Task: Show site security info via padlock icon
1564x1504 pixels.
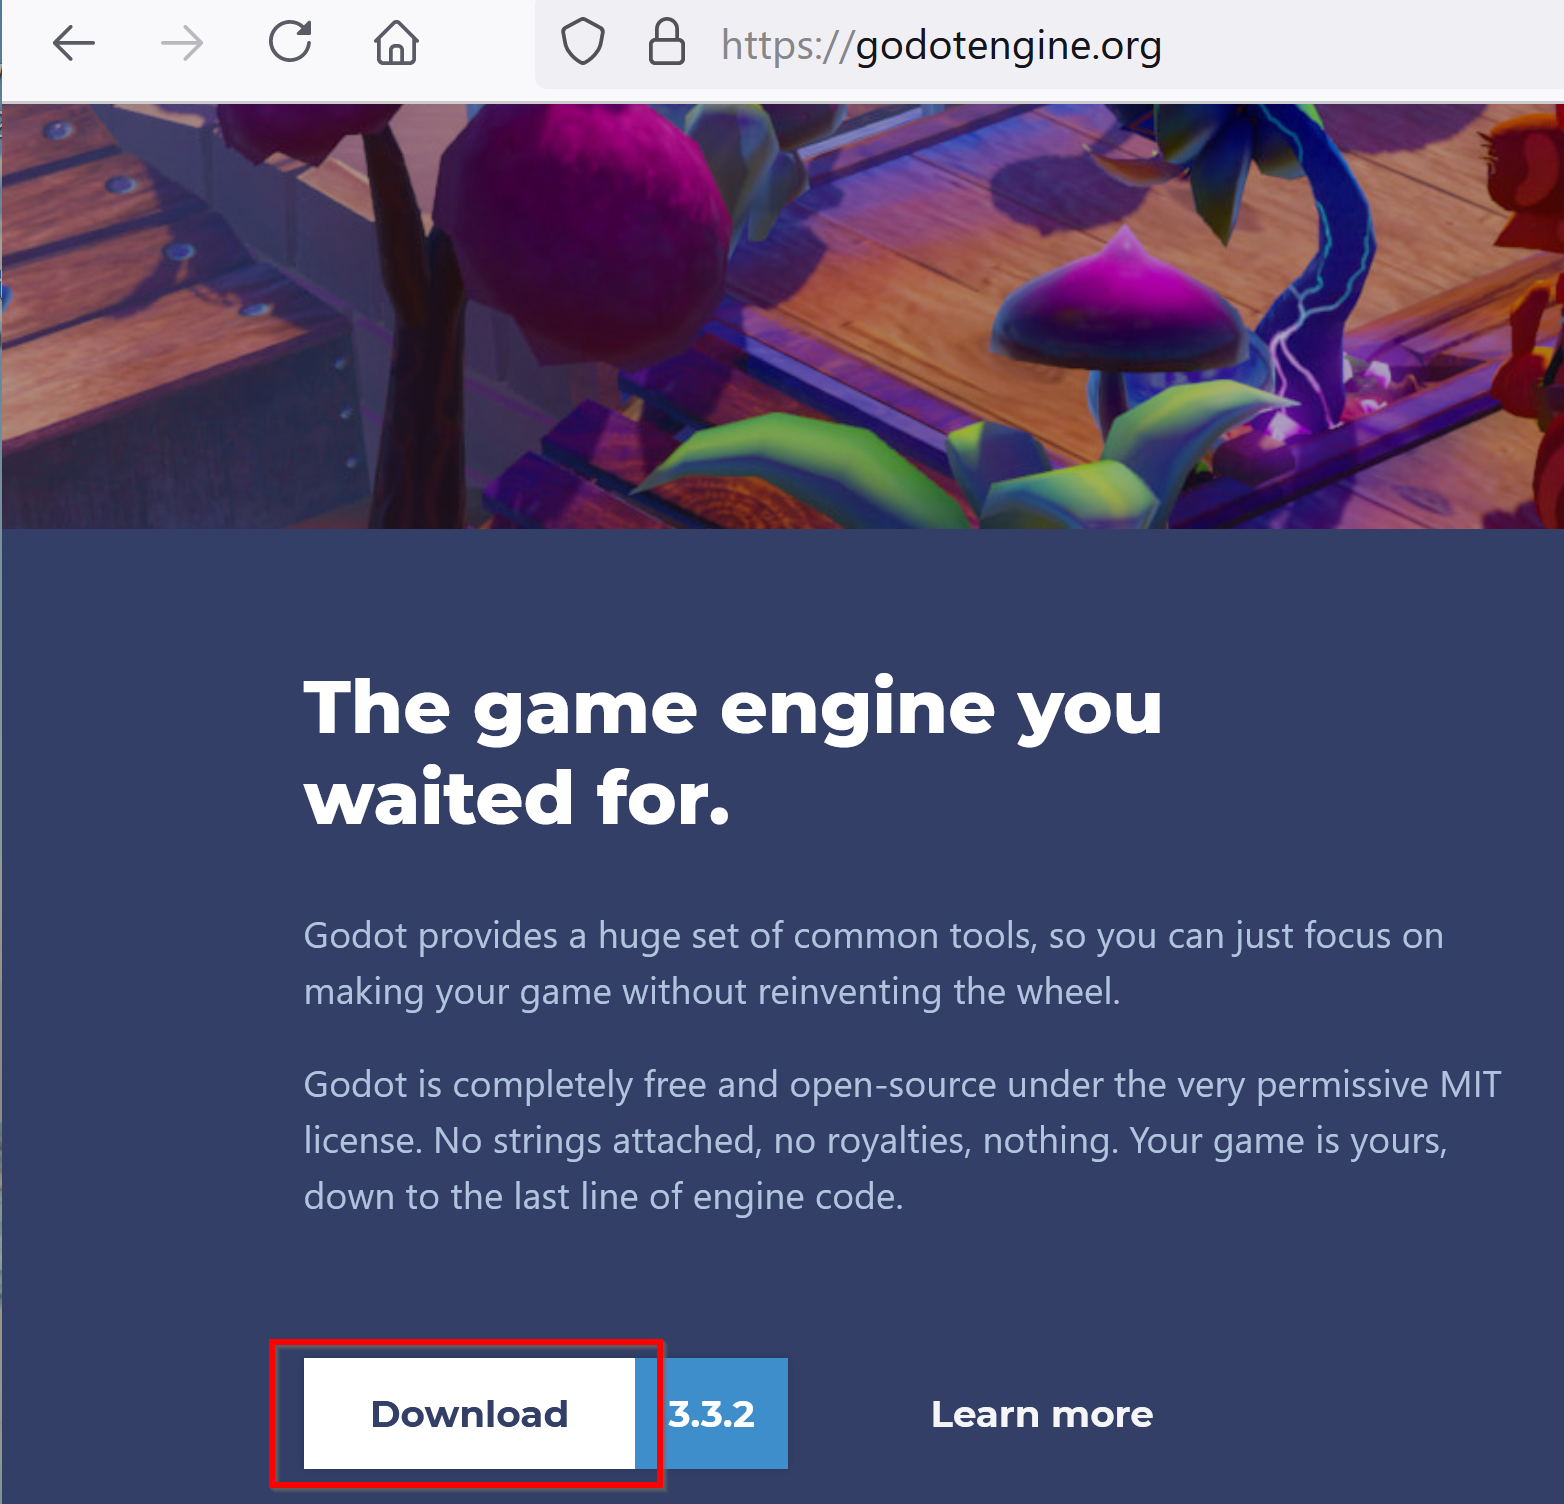Action: click(x=666, y=42)
